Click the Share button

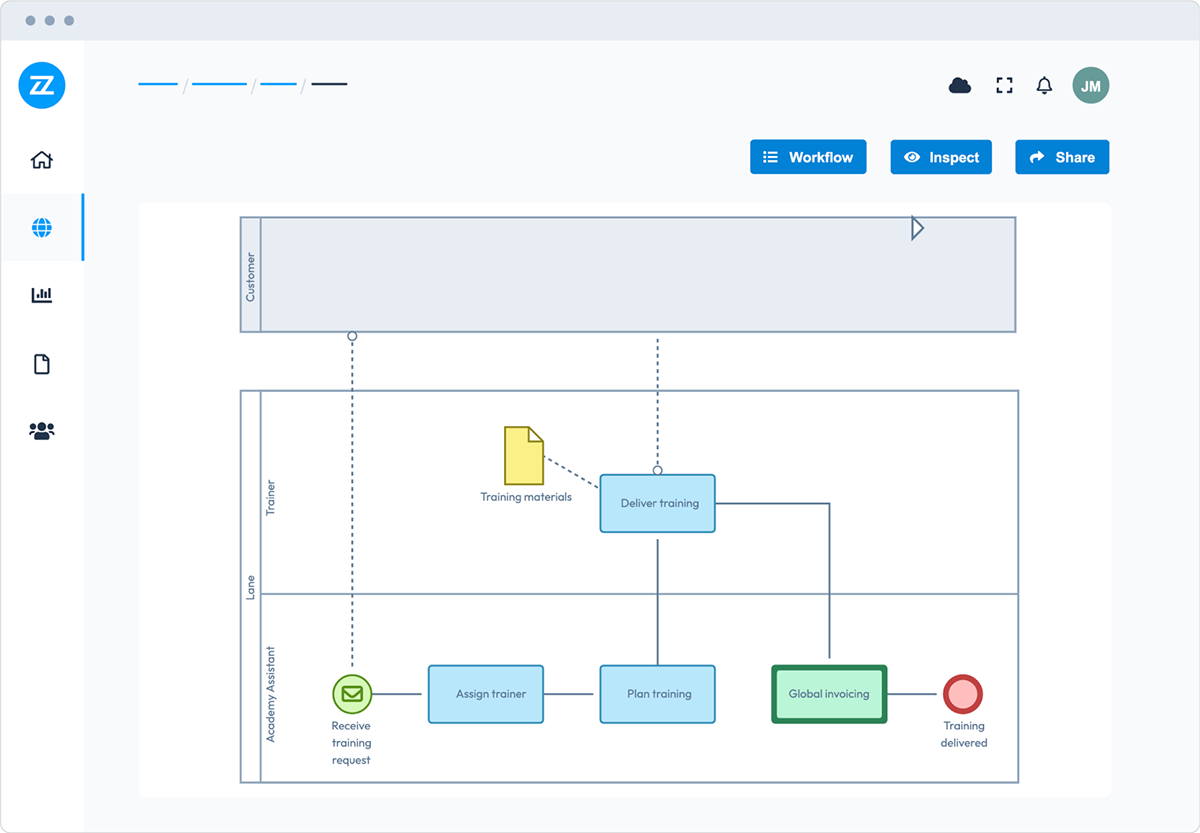click(1062, 157)
